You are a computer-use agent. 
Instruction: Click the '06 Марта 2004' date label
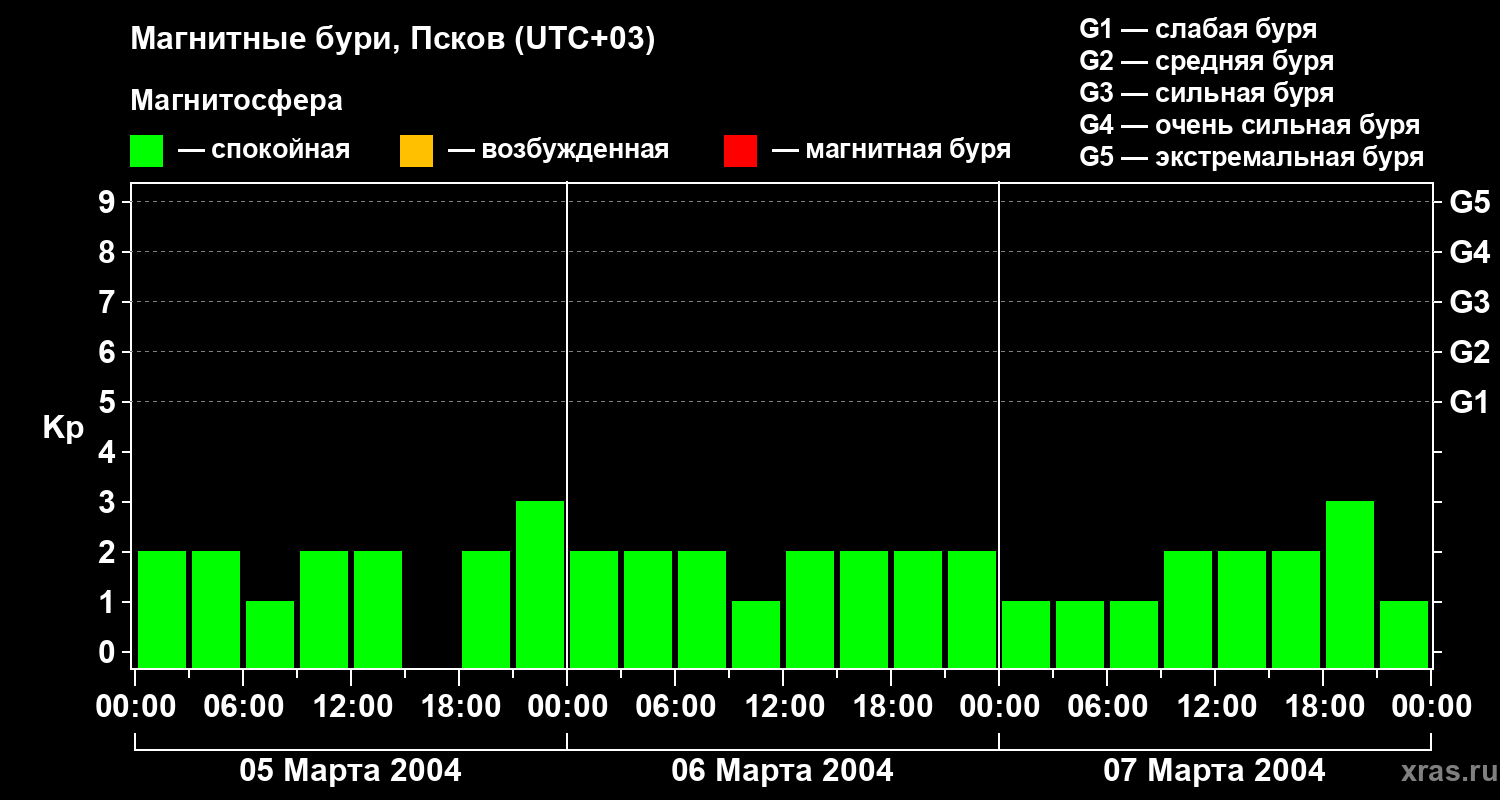click(x=782, y=771)
